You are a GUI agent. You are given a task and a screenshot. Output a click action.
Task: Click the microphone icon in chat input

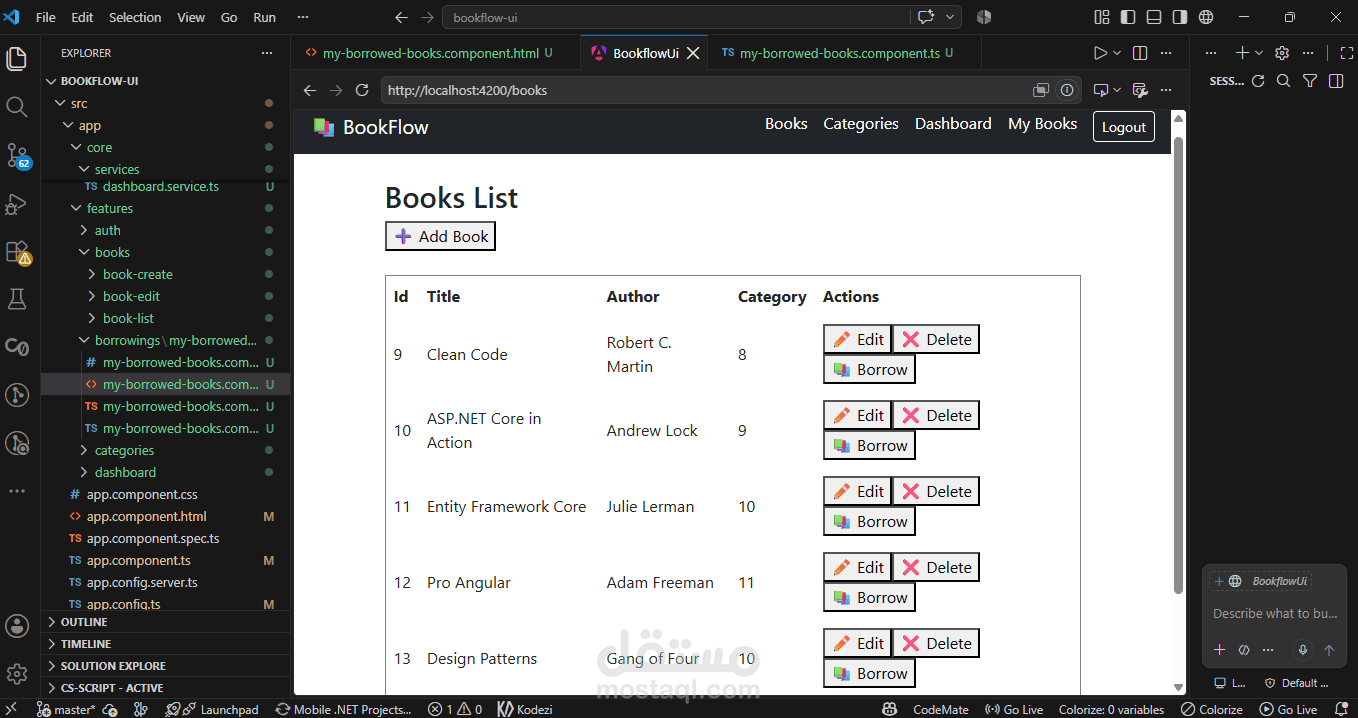tap(1302, 650)
